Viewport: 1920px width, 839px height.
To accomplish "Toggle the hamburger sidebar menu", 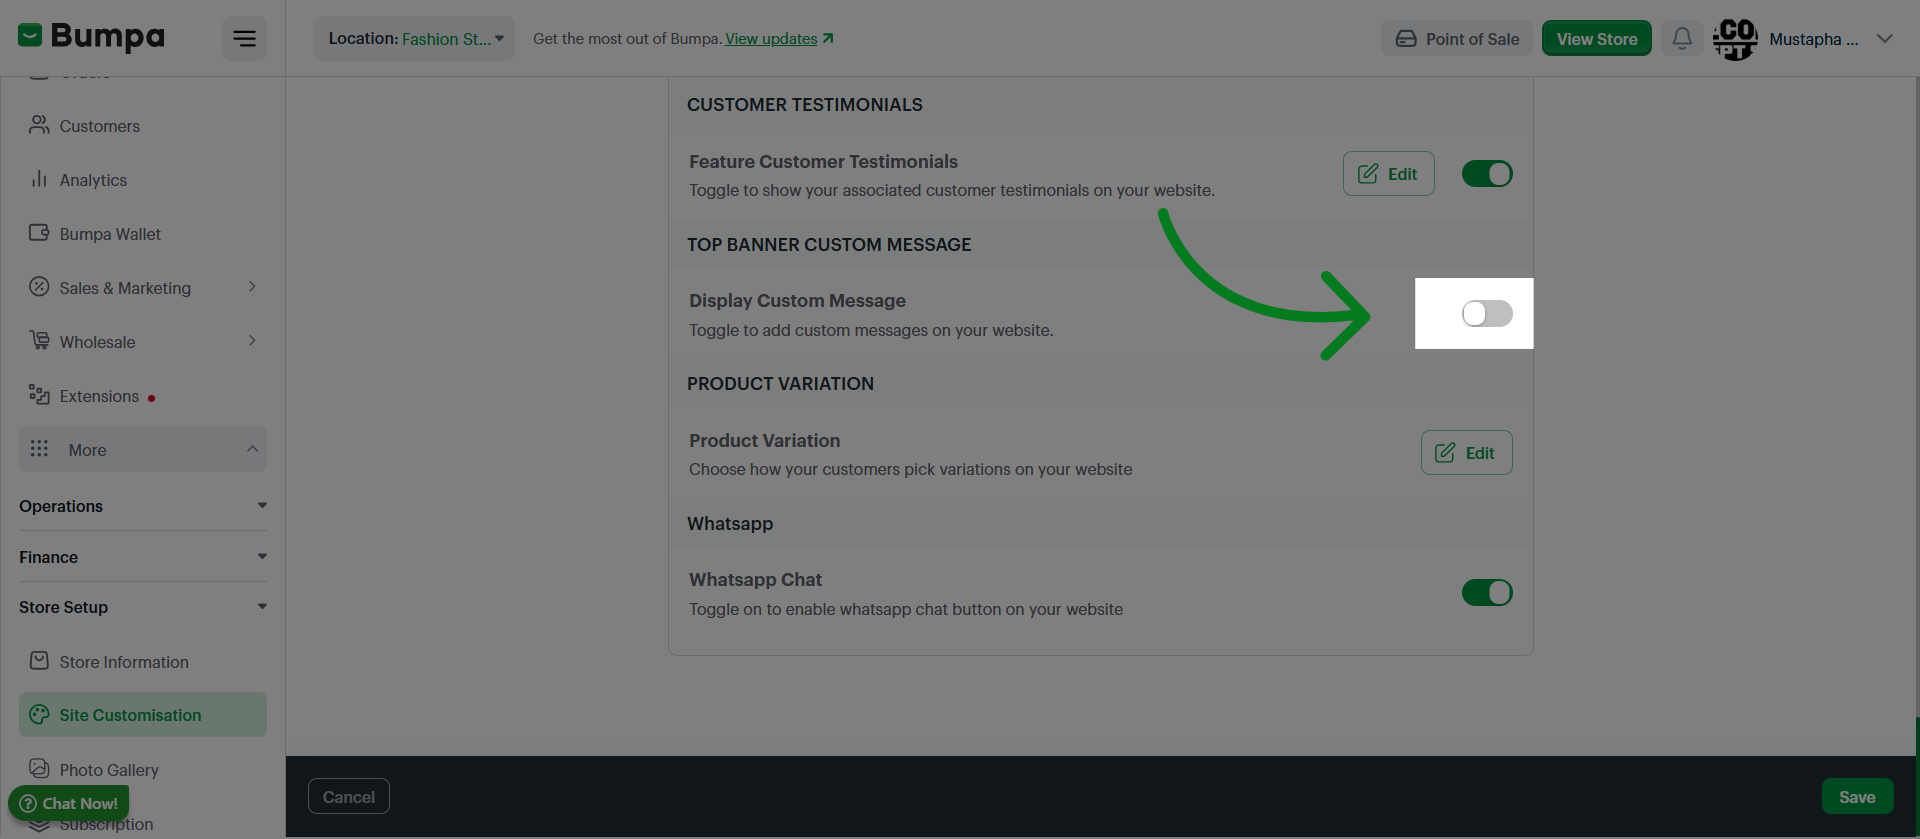I will (x=244, y=39).
